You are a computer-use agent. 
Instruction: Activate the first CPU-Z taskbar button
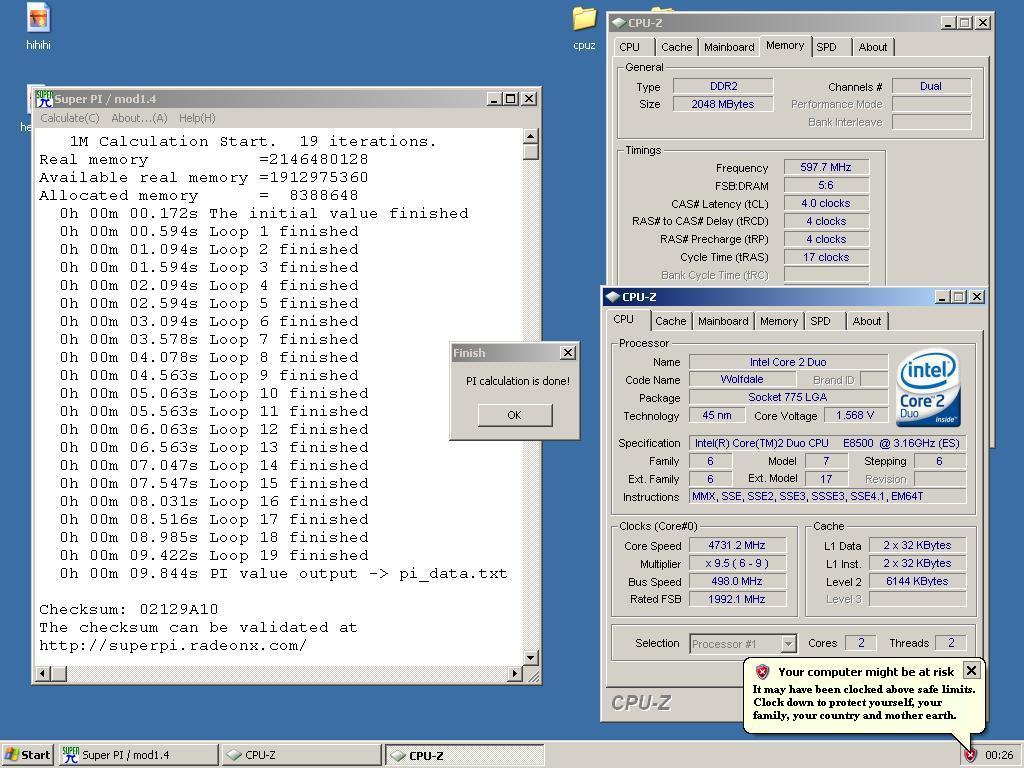[x=300, y=755]
